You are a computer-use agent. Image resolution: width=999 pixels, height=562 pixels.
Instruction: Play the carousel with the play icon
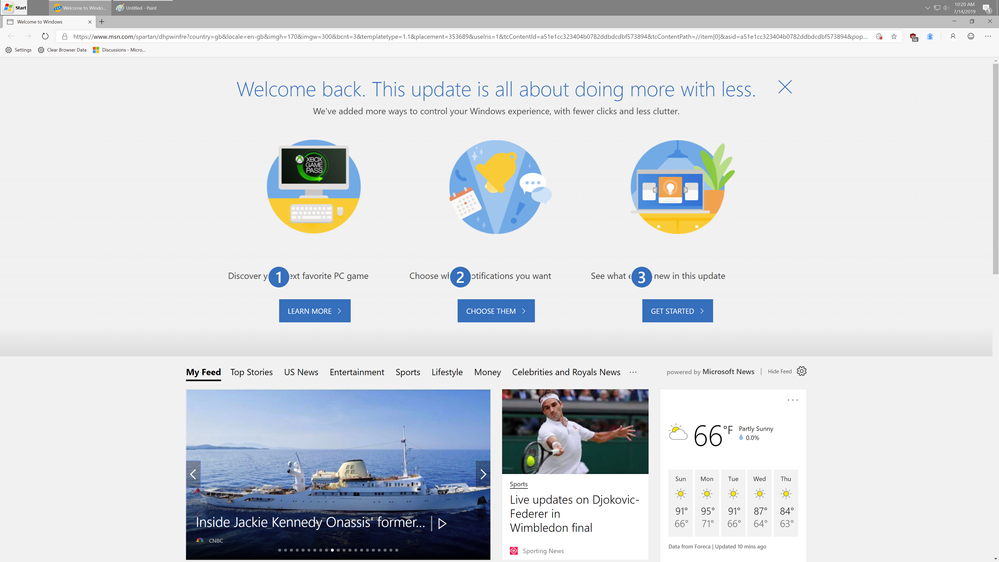(x=442, y=523)
